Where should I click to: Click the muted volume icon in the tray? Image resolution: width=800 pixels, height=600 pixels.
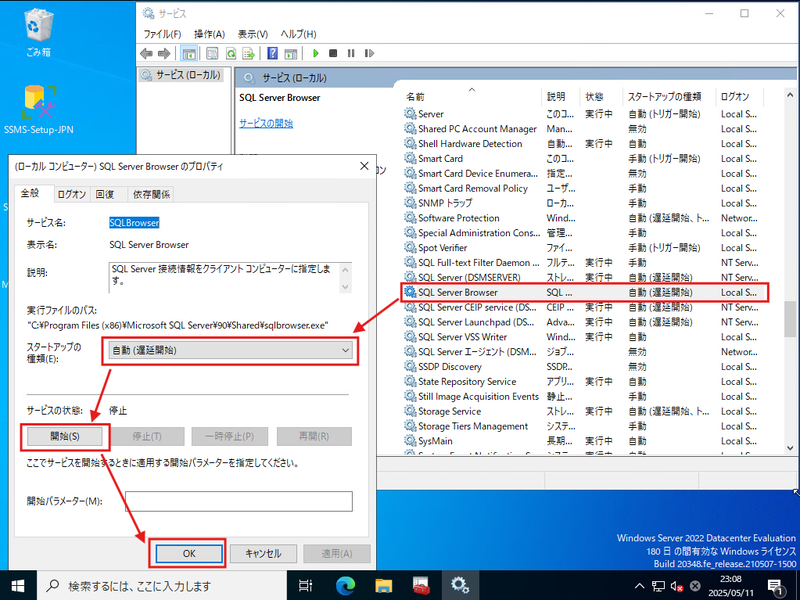(677, 586)
